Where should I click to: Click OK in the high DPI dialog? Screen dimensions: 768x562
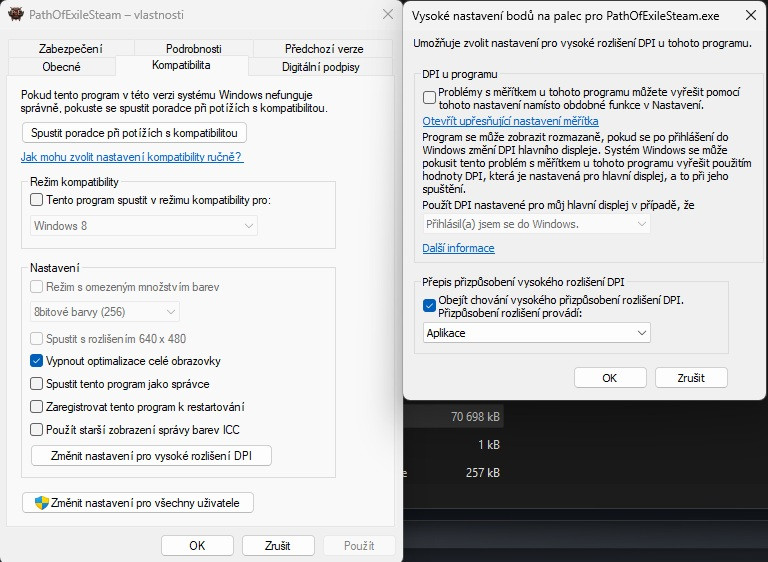610,378
